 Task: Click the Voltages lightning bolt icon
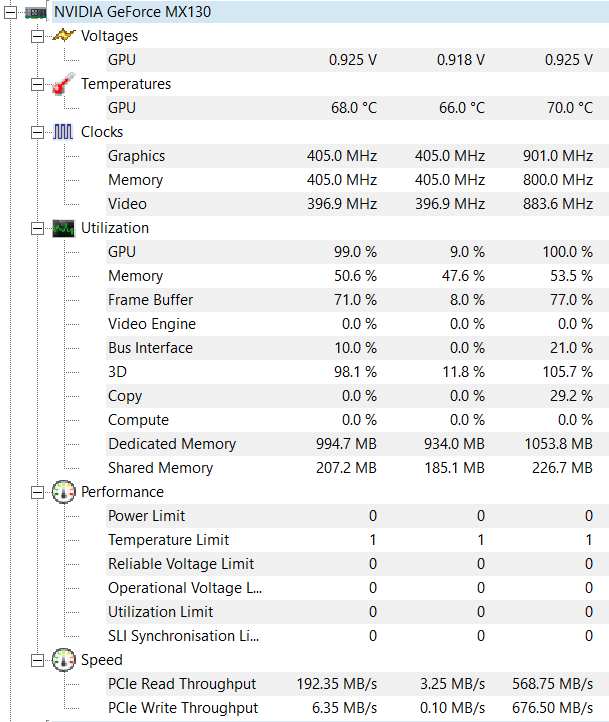(63, 36)
